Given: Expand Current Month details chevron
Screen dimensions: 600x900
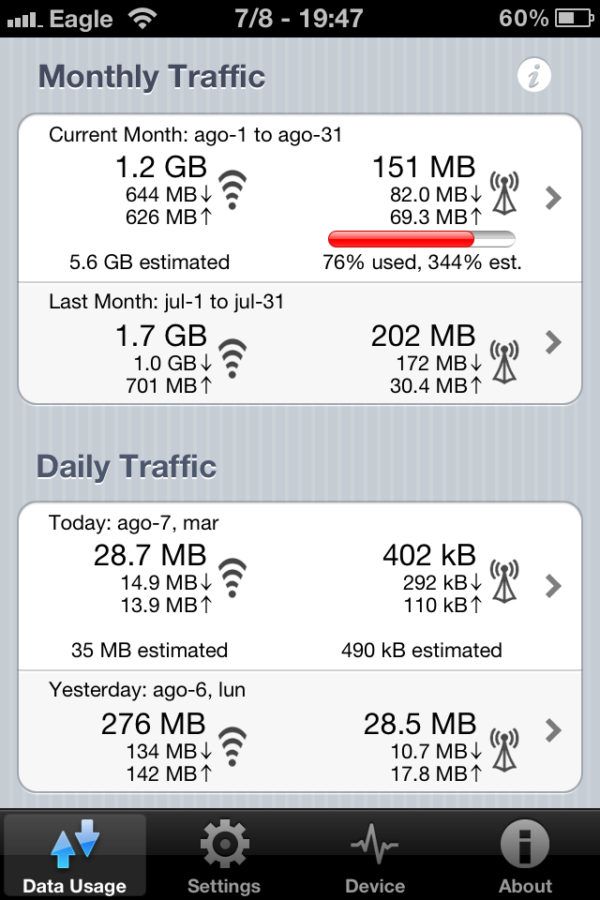Looking at the screenshot, I should pos(553,198).
